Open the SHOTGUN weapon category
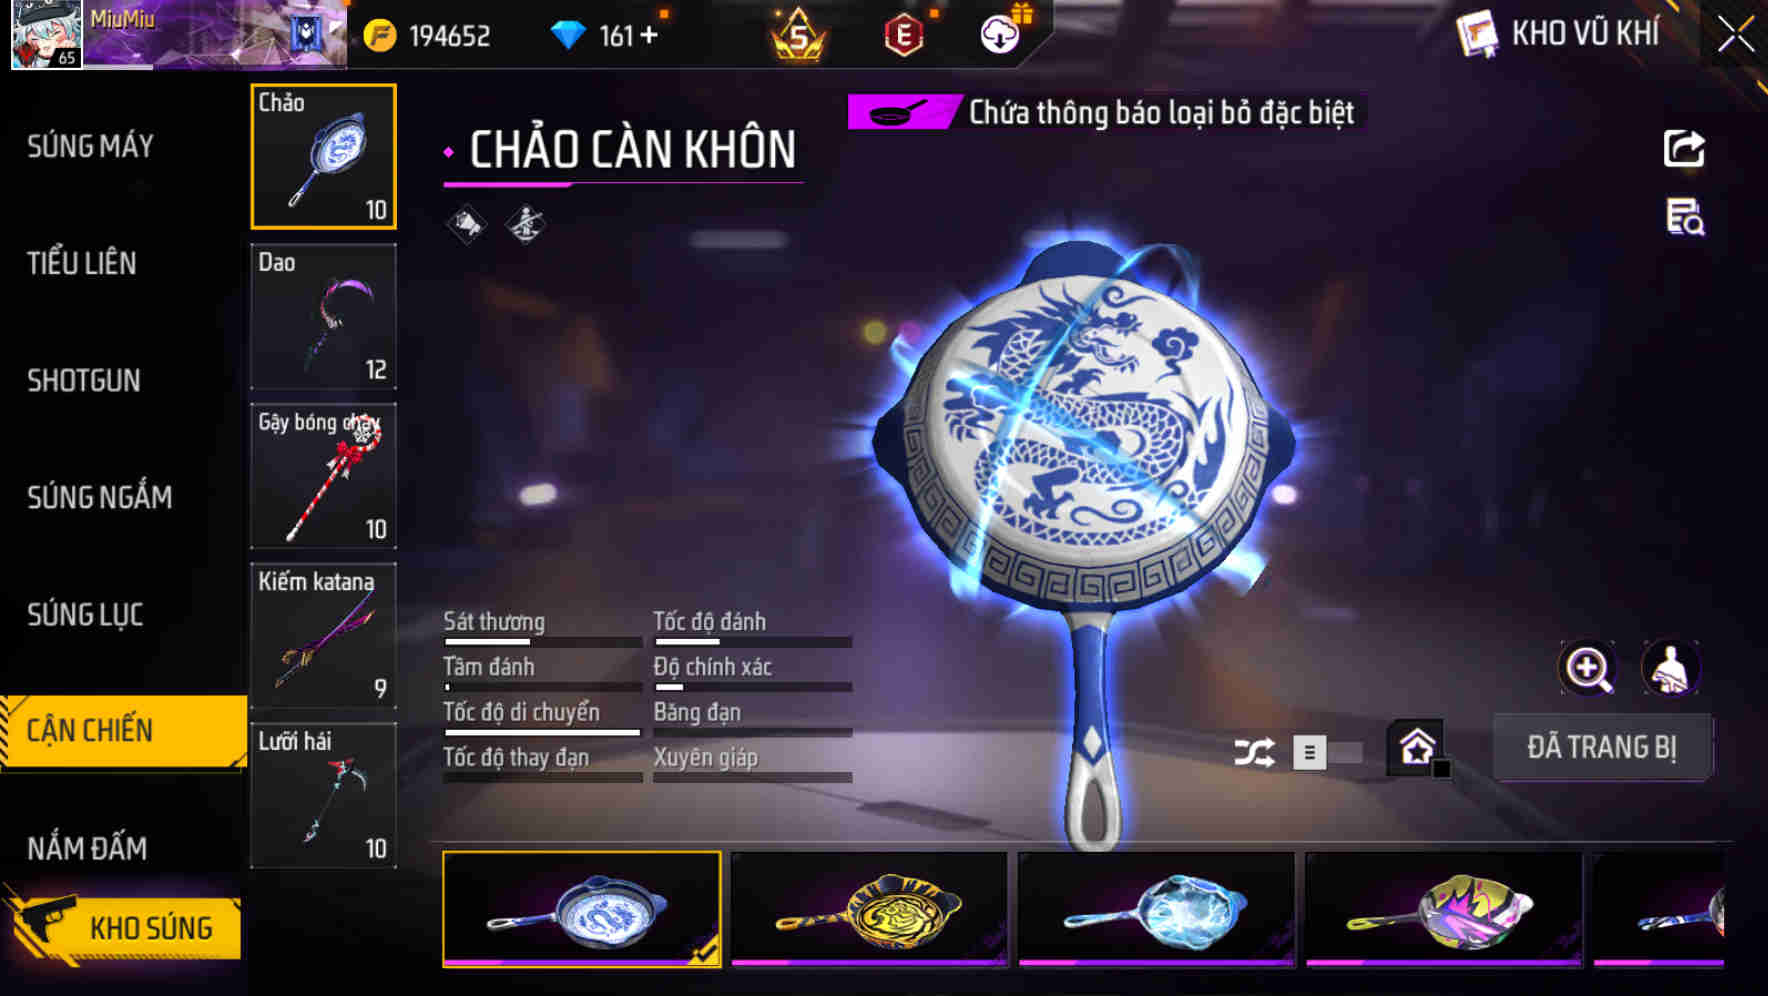This screenshot has width=1768, height=996. [83, 380]
